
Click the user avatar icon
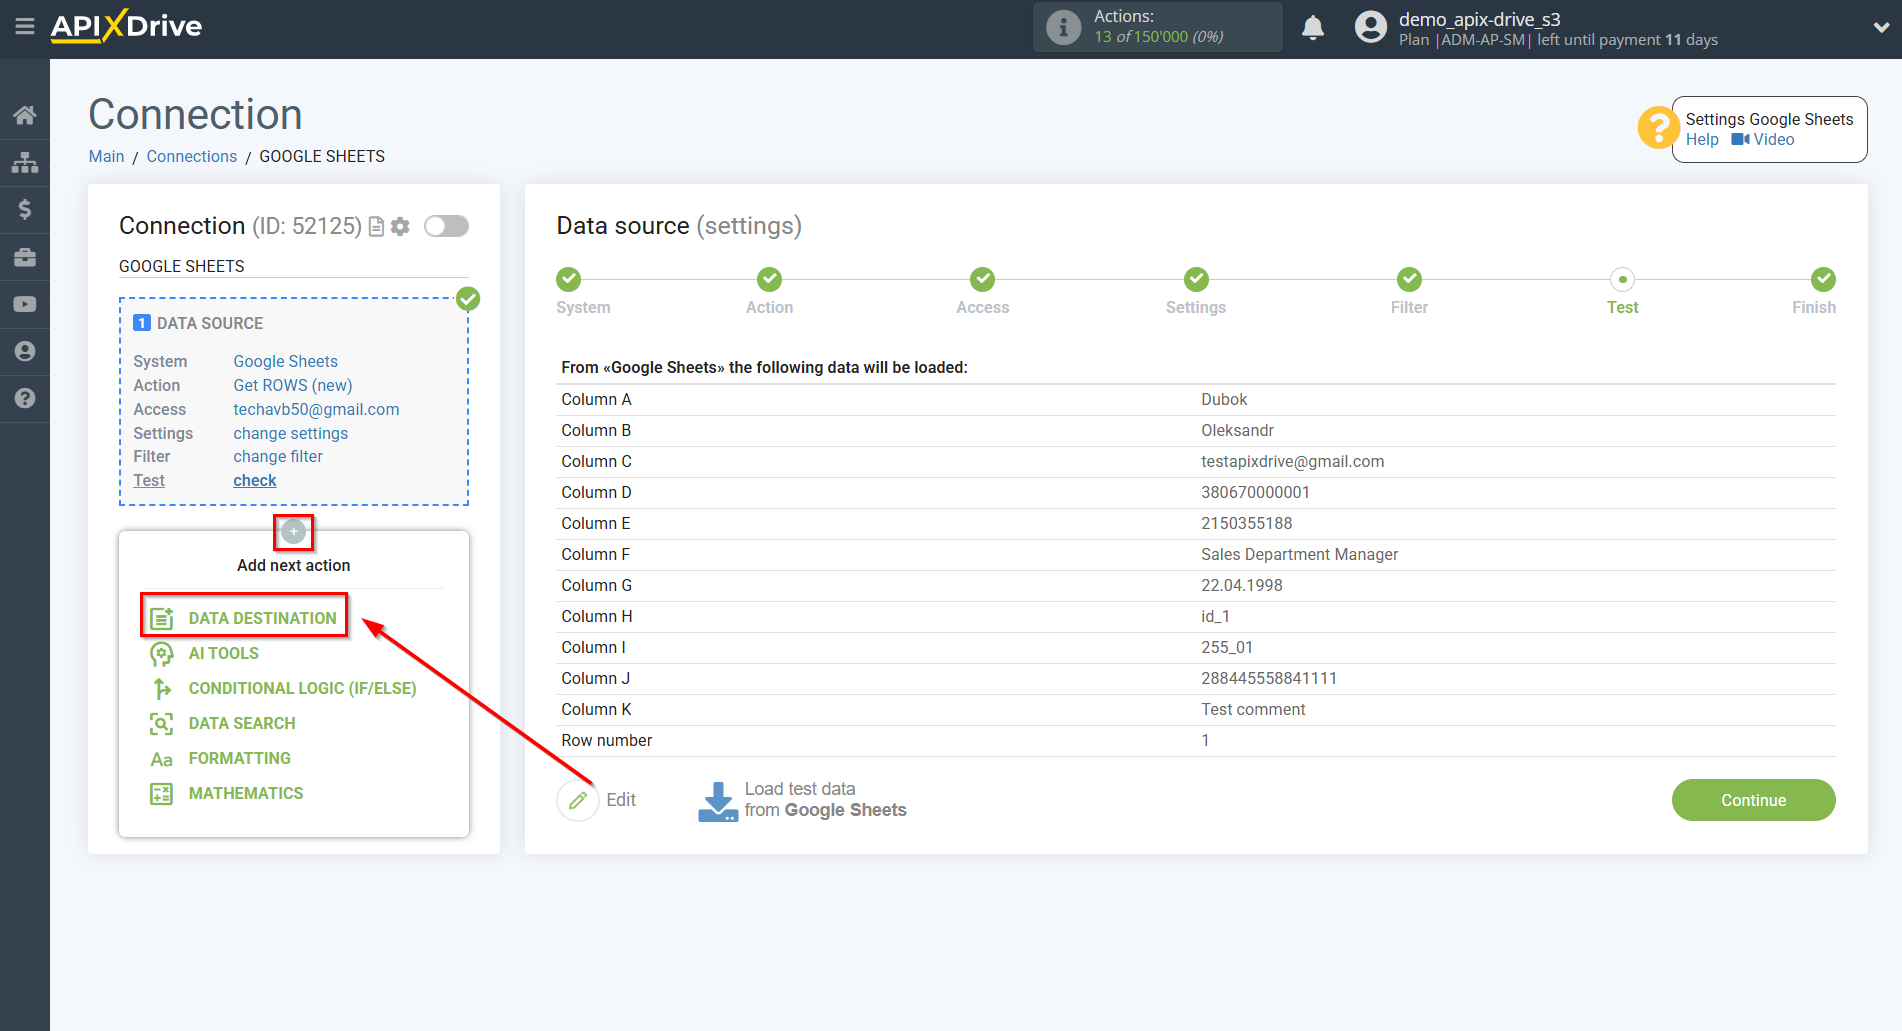[x=1371, y=27]
